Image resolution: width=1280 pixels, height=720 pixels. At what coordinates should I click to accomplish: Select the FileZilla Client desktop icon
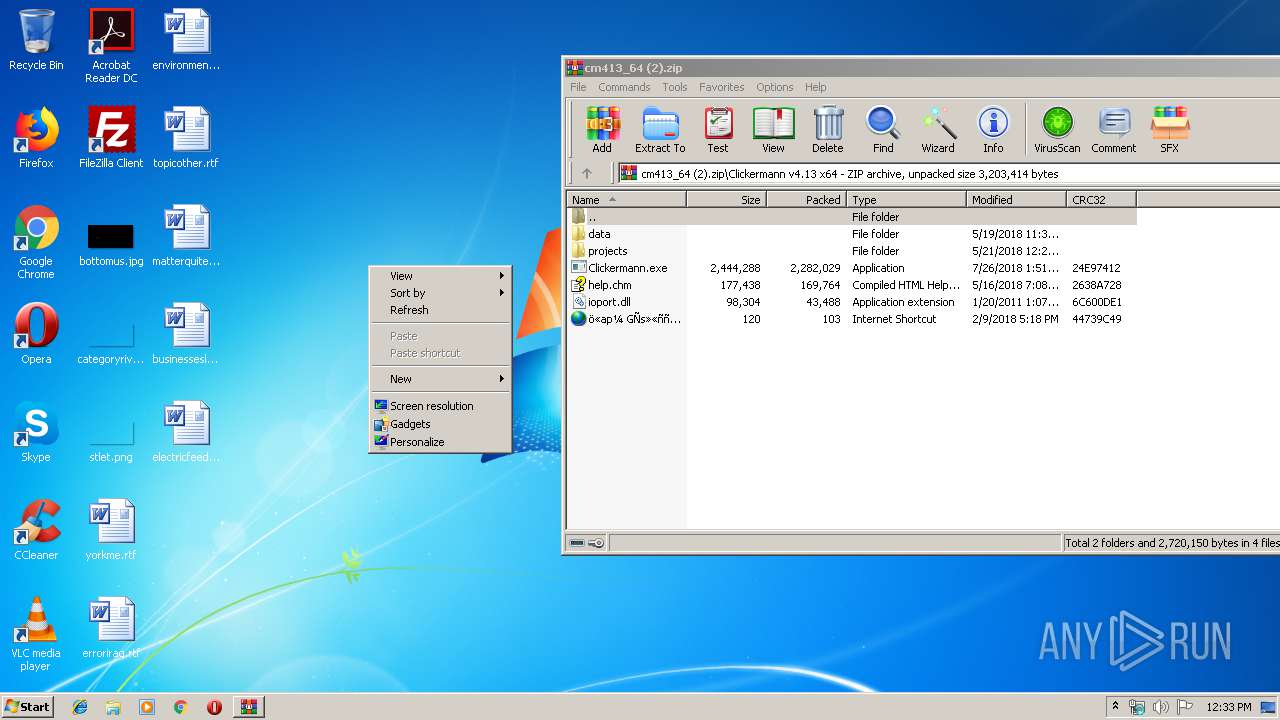pyautogui.click(x=111, y=138)
